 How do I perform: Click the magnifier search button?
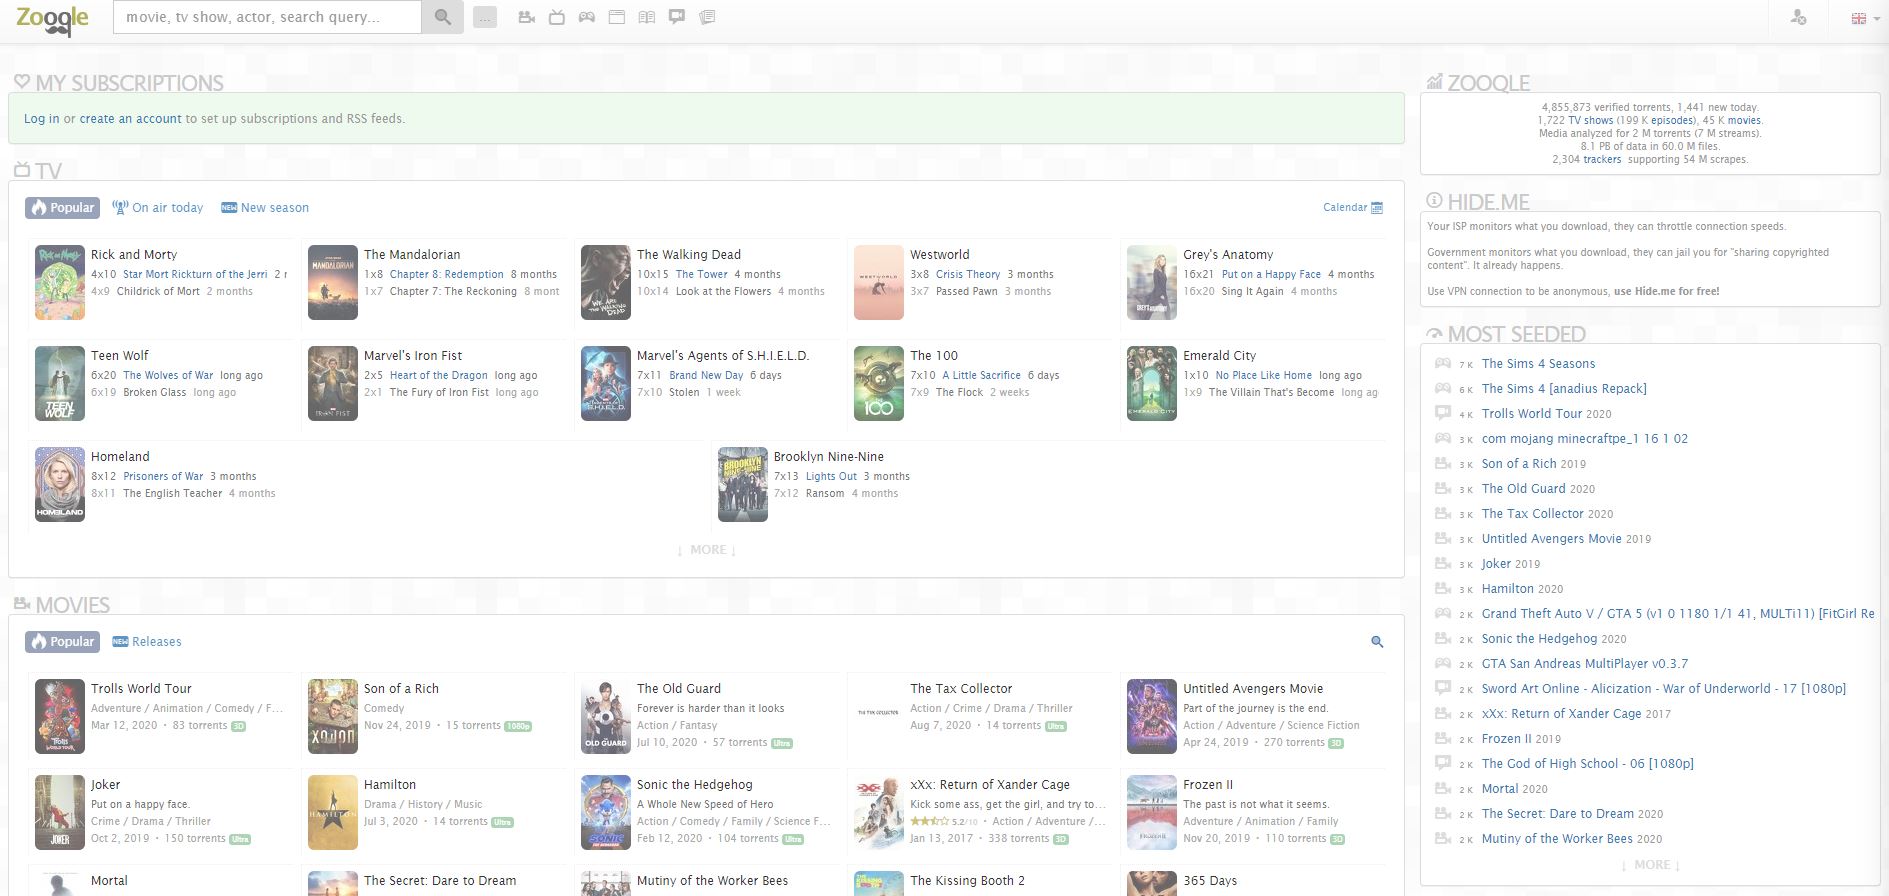click(442, 17)
